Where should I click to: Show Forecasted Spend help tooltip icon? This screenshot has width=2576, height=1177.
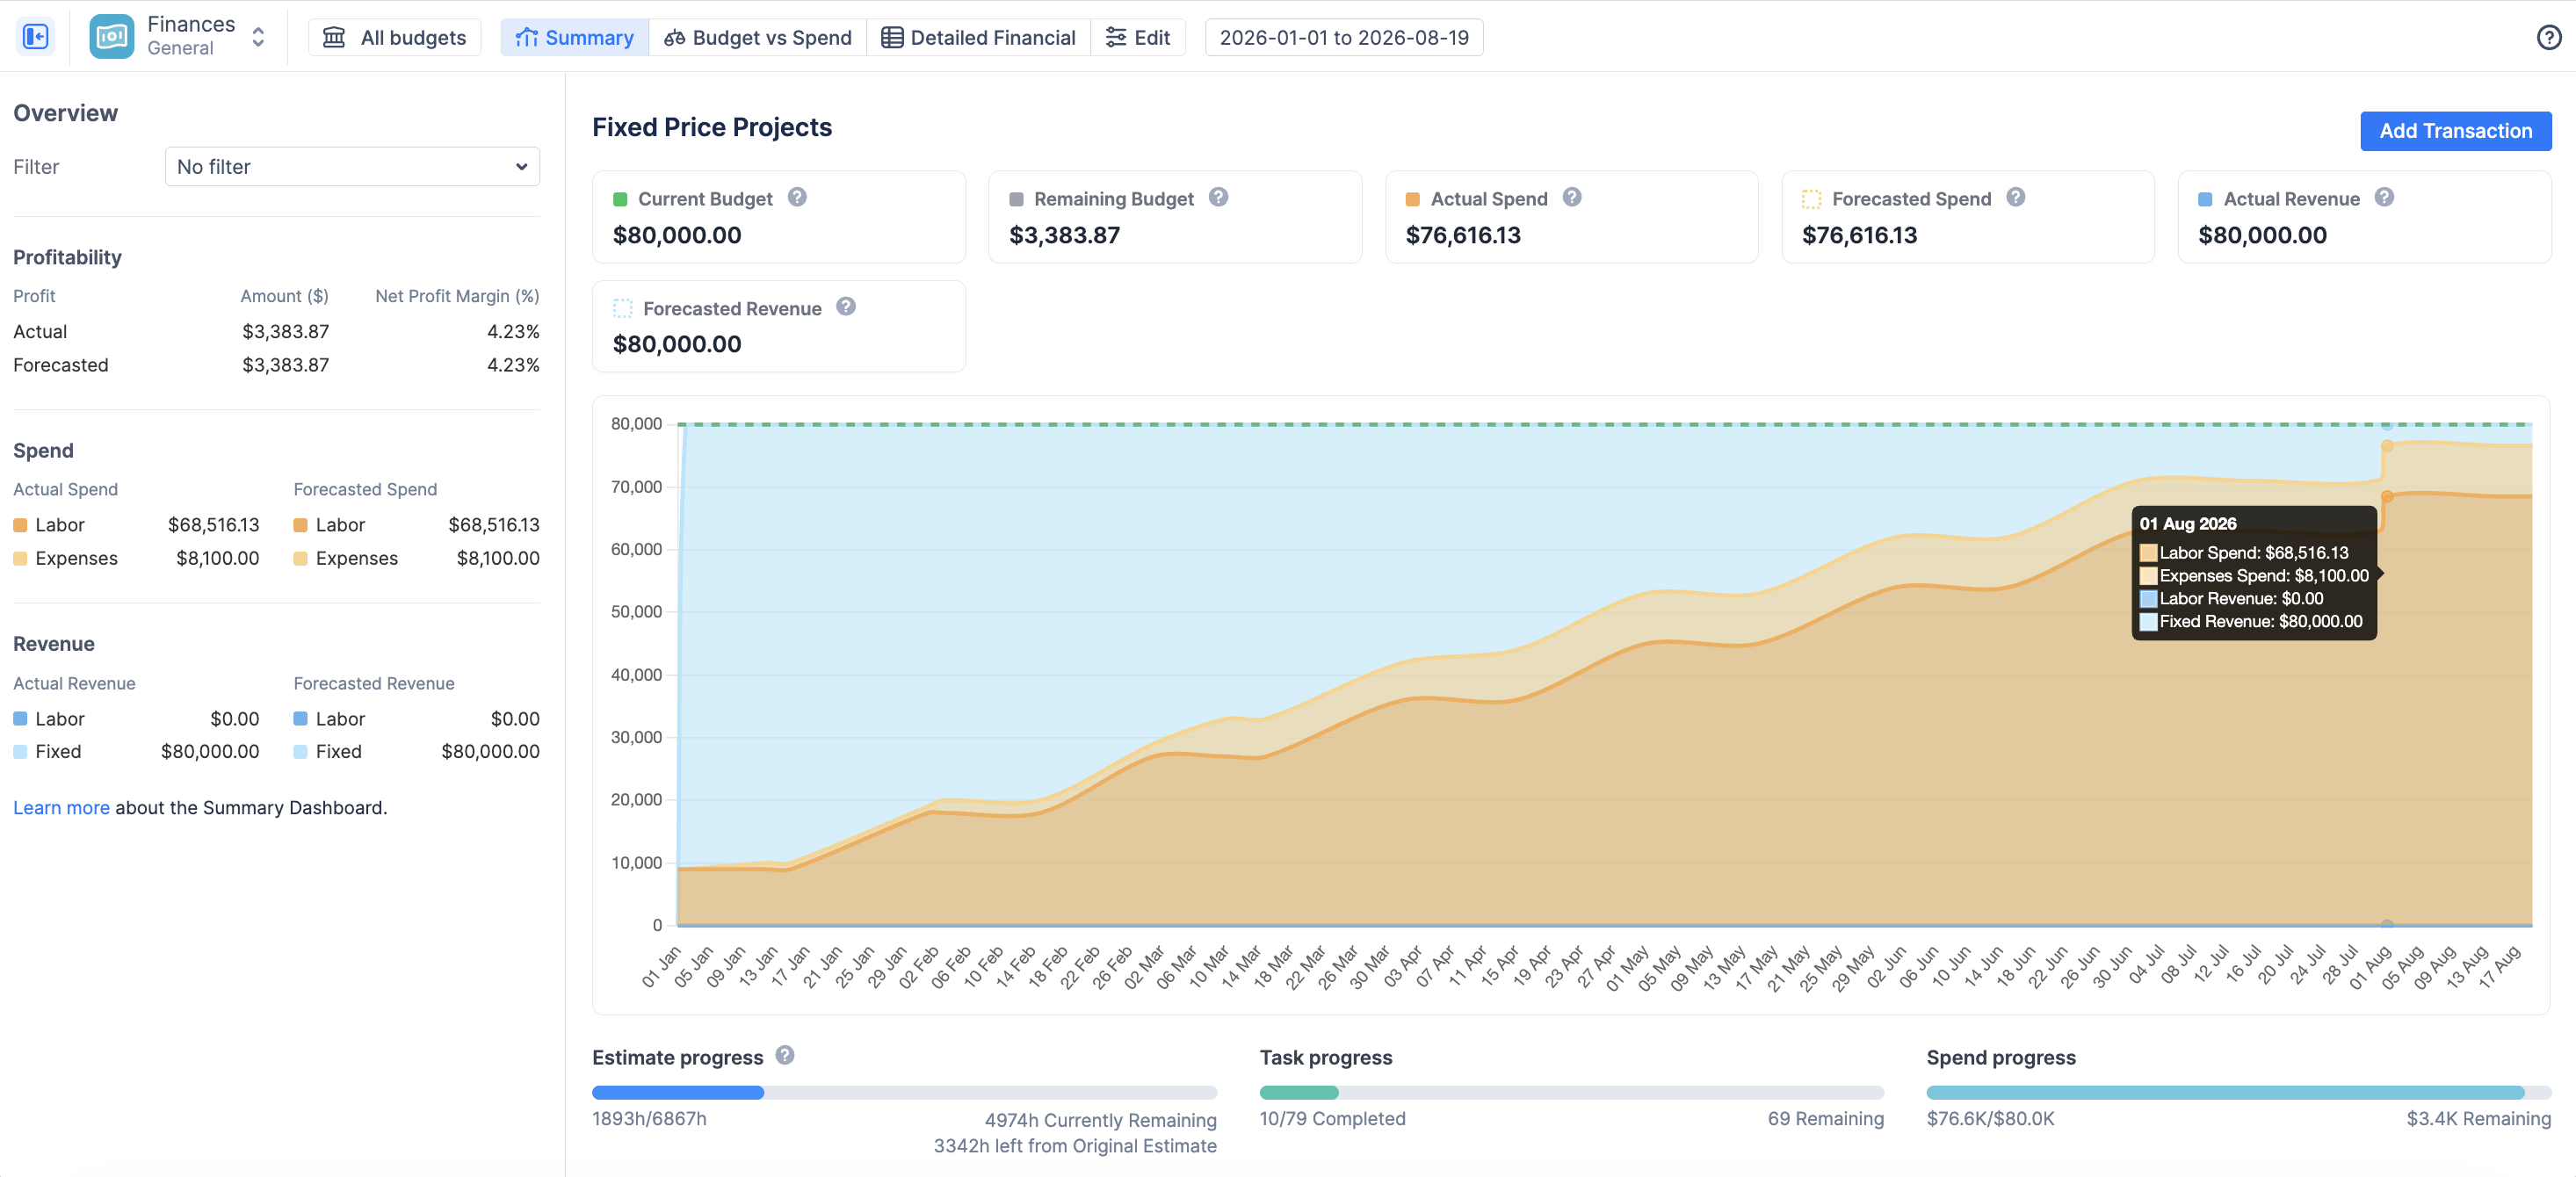[2016, 197]
